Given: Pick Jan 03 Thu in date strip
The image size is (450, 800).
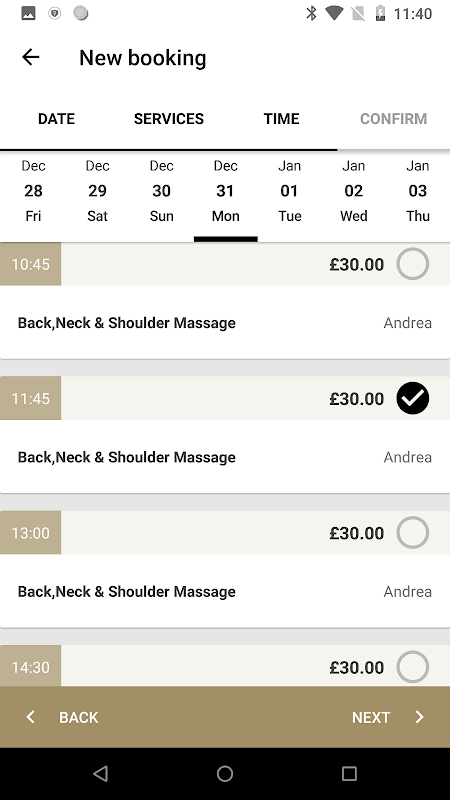Looking at the screenshot, I should 417,191.
